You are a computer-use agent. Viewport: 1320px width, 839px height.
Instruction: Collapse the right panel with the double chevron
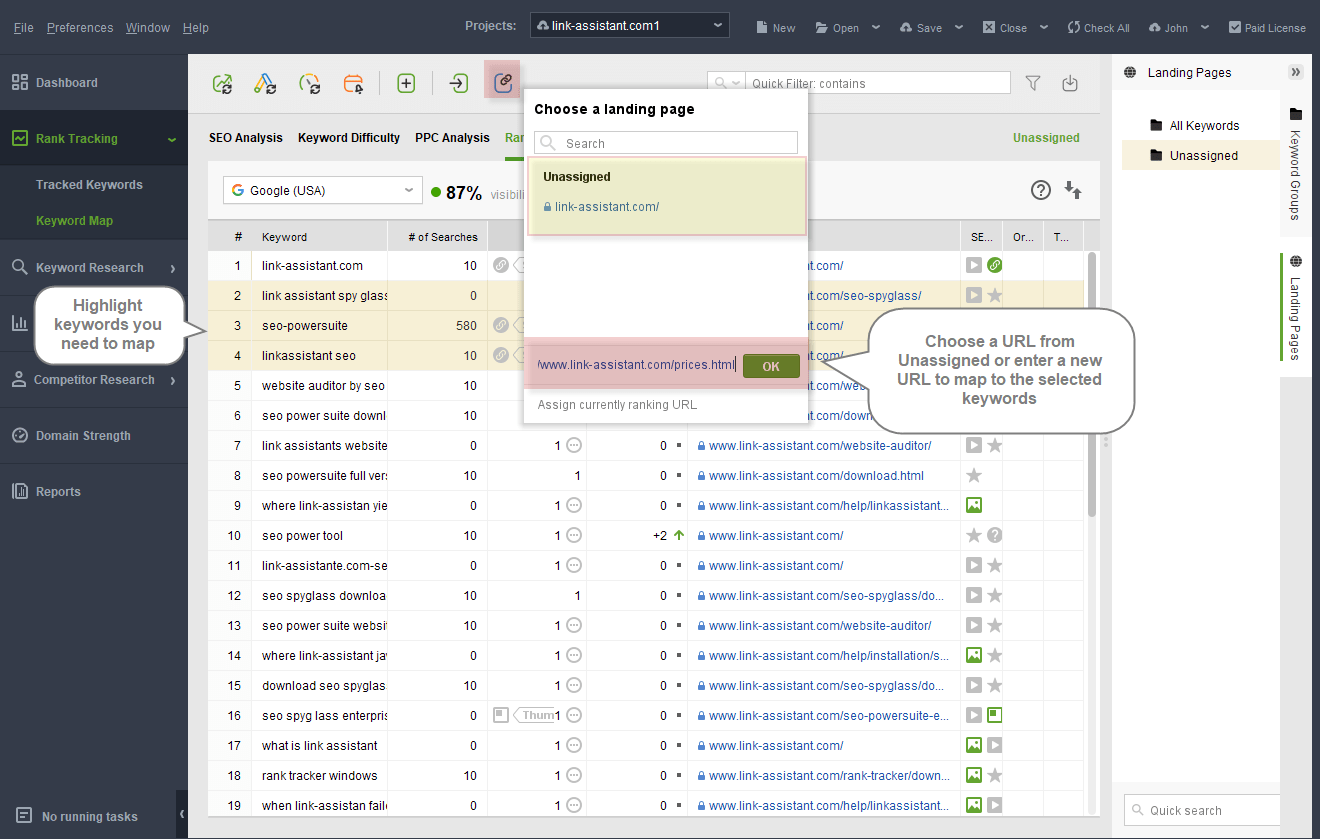1296,72
